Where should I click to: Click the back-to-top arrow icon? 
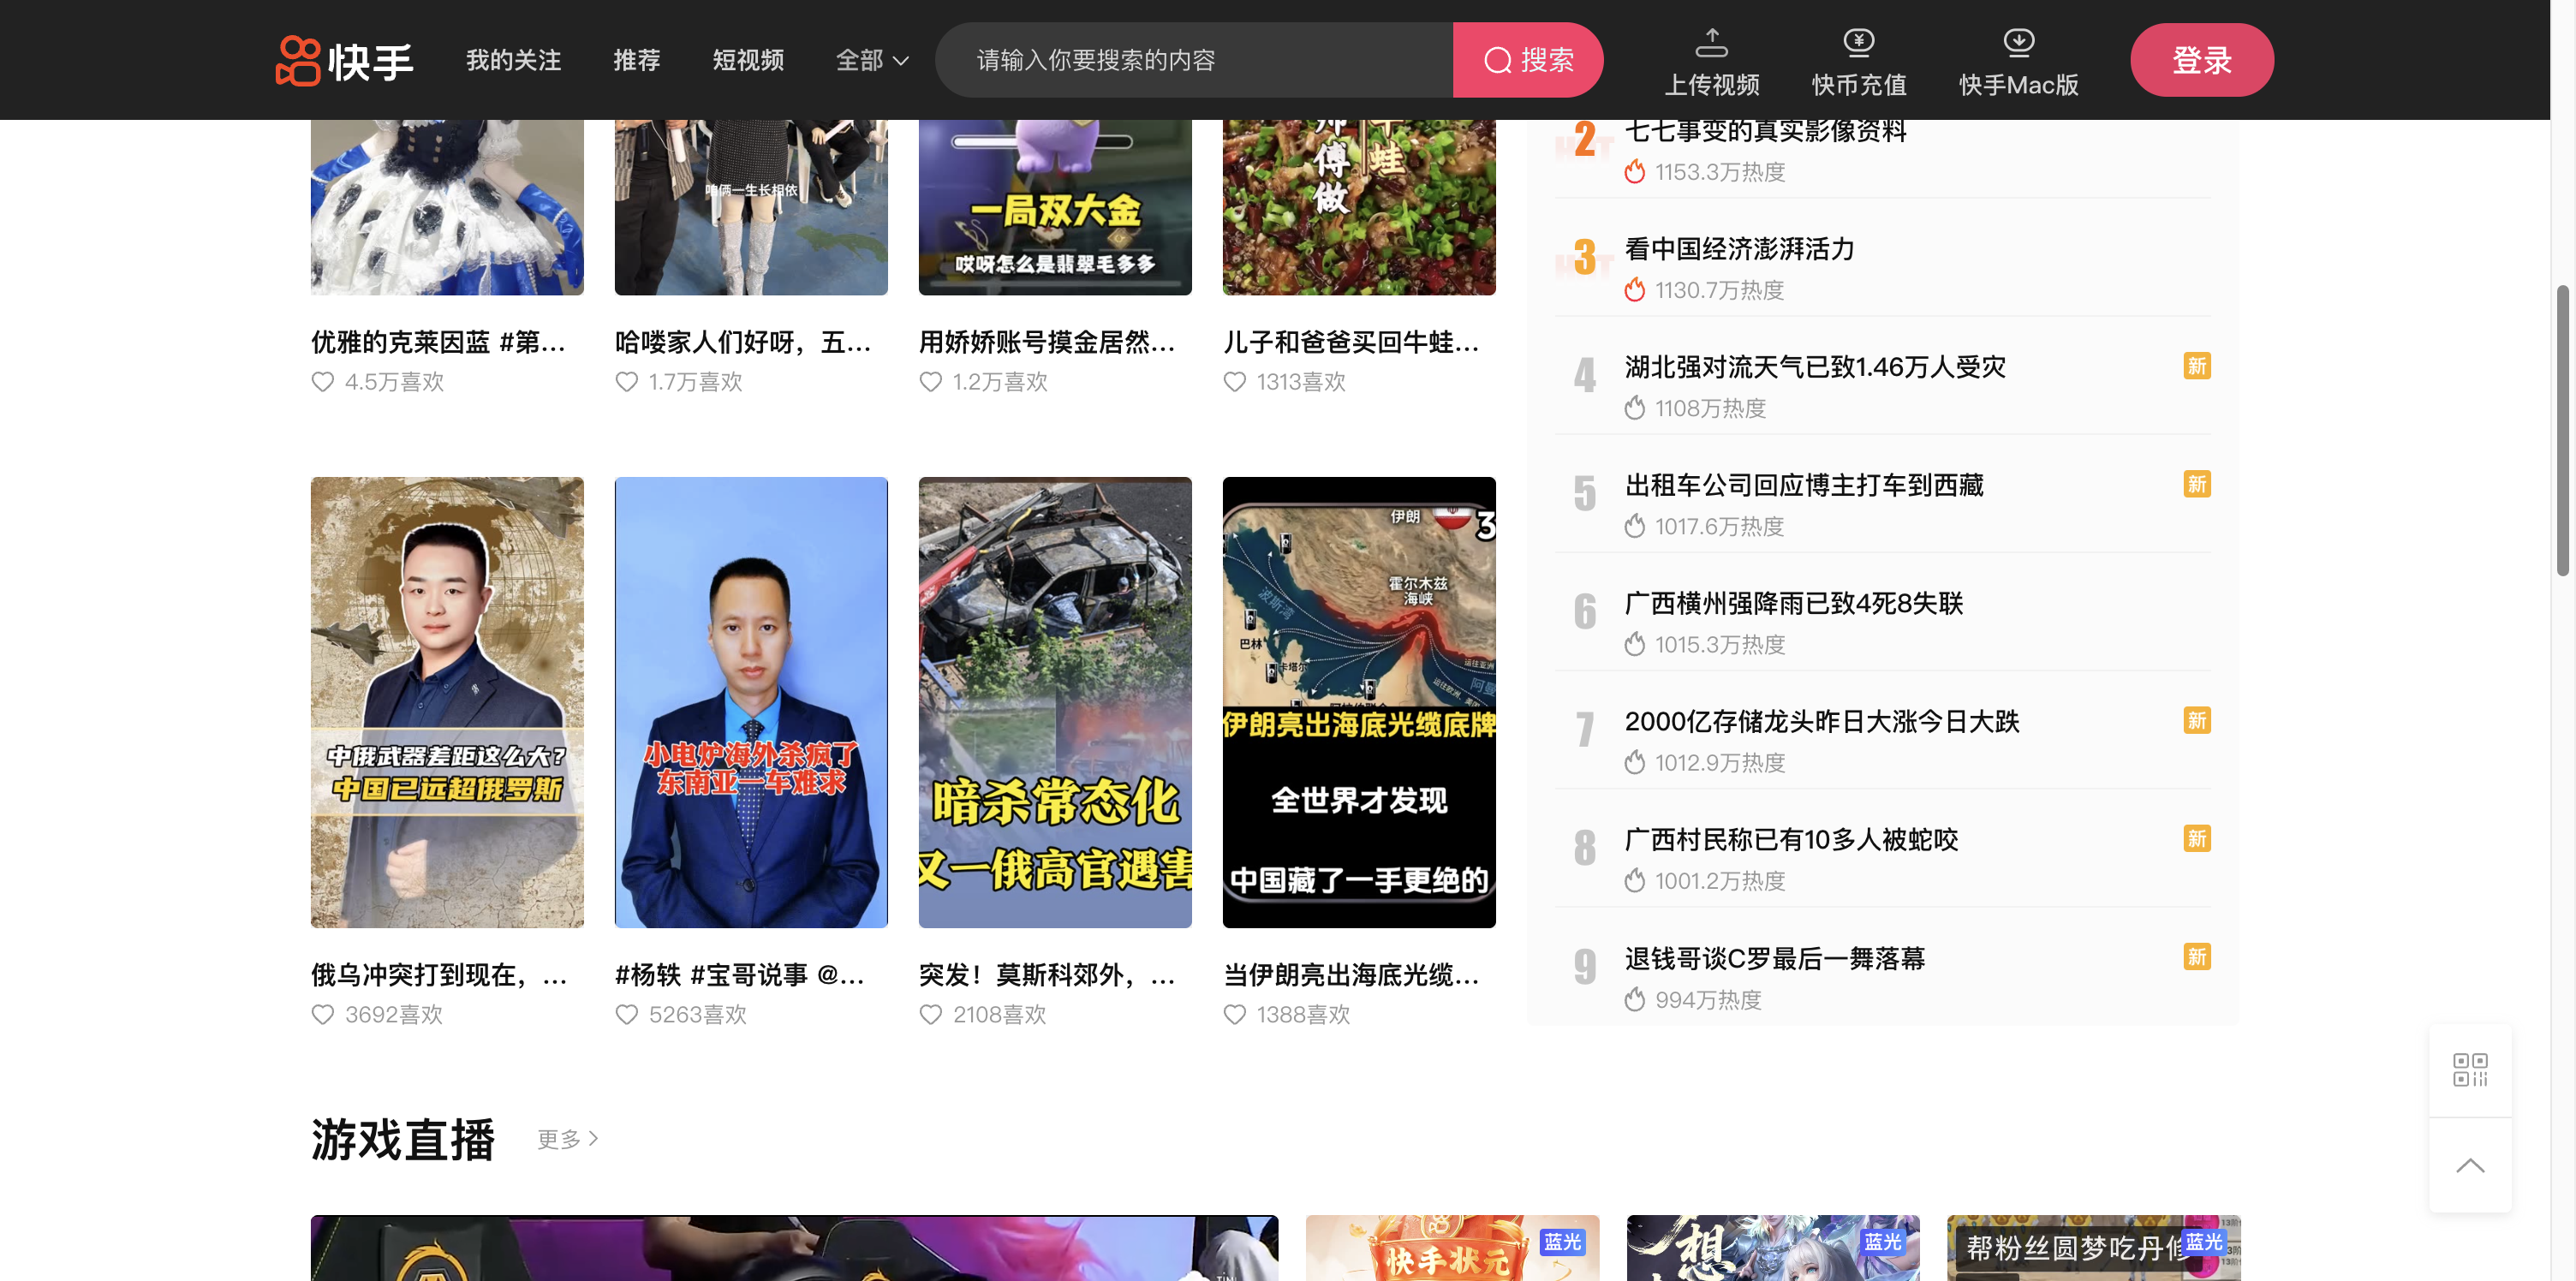point(2470,1166)
